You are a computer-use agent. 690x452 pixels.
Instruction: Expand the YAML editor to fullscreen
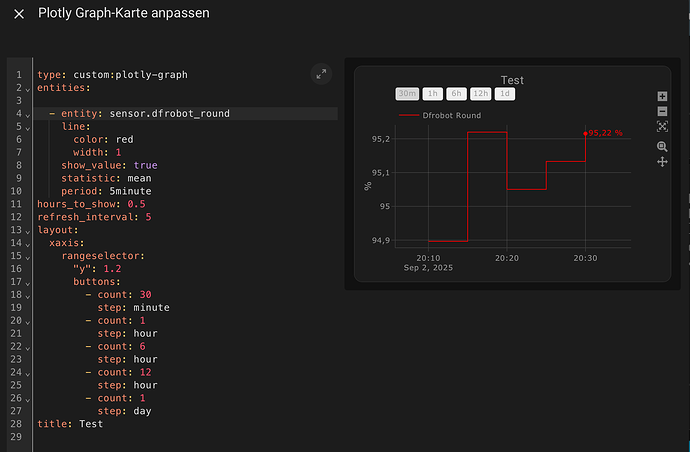tap(320, 73)
